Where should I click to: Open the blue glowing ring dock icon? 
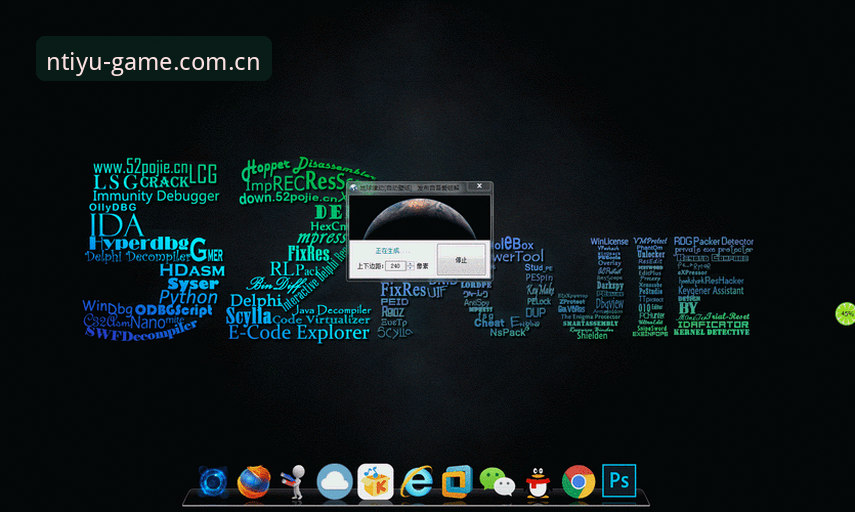coord(213,481)
